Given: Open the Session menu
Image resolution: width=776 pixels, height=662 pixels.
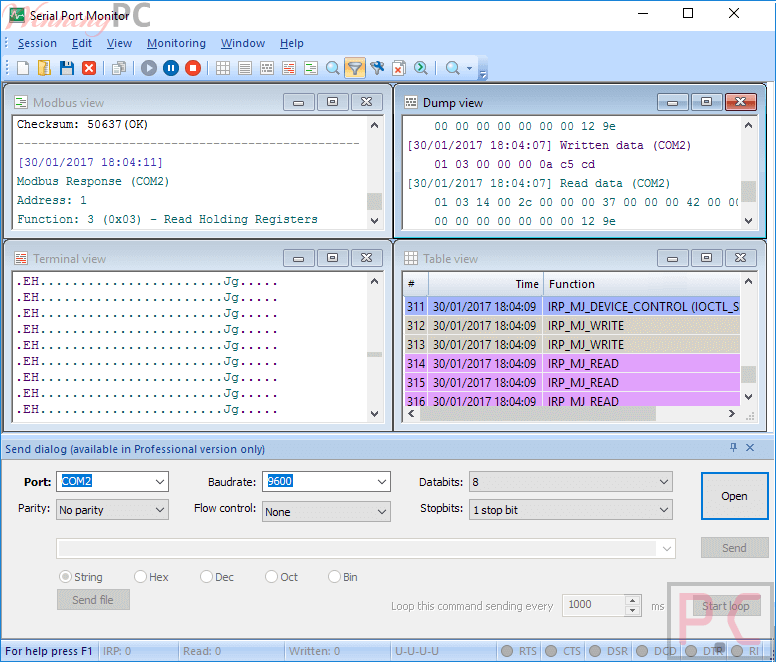Looking at the screenshot, I should click(x=37, y=44).
